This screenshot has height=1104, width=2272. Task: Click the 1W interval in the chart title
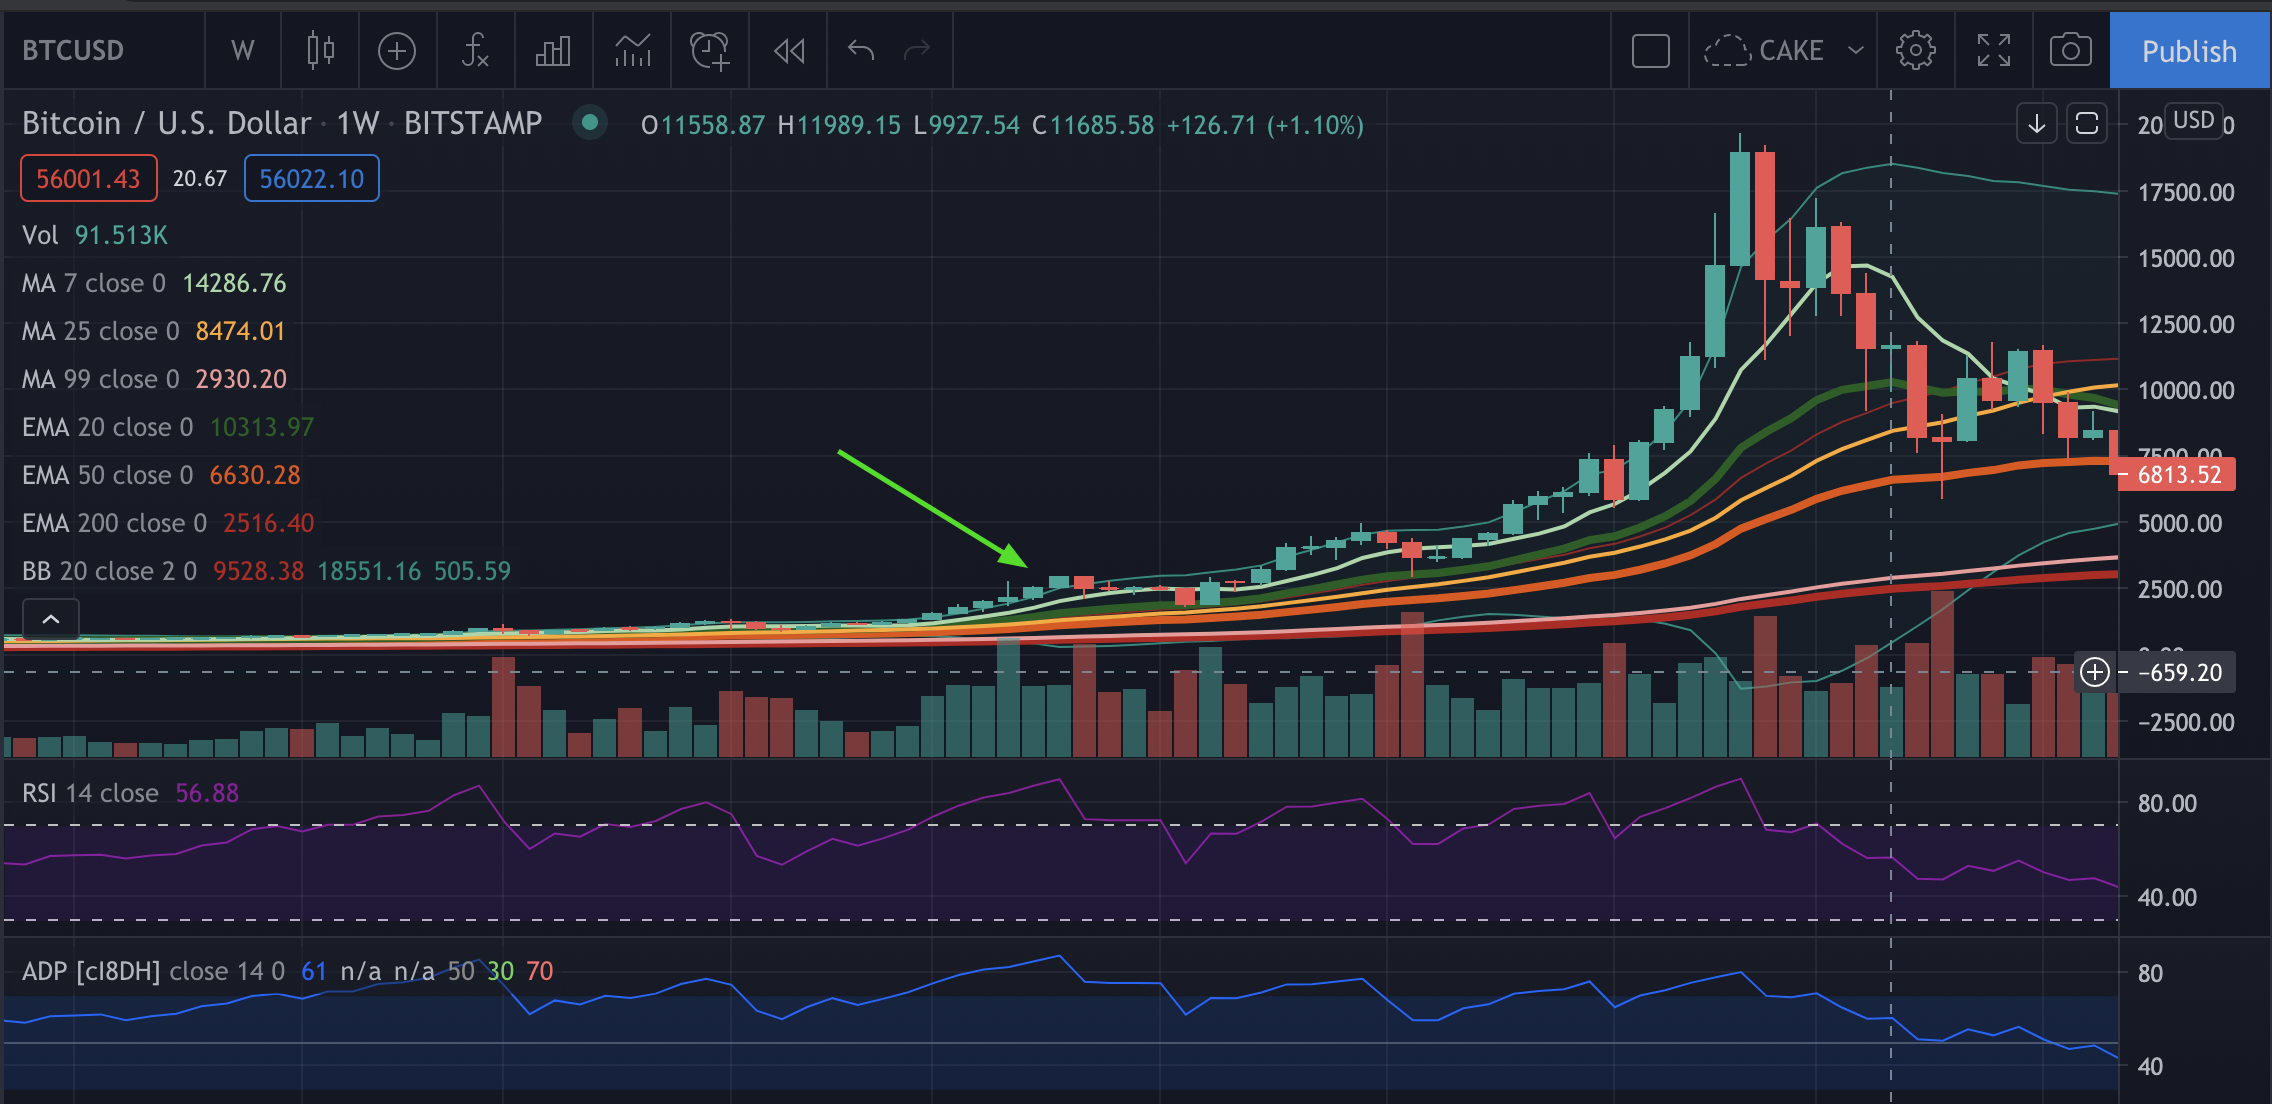click(x=358, y=123)
